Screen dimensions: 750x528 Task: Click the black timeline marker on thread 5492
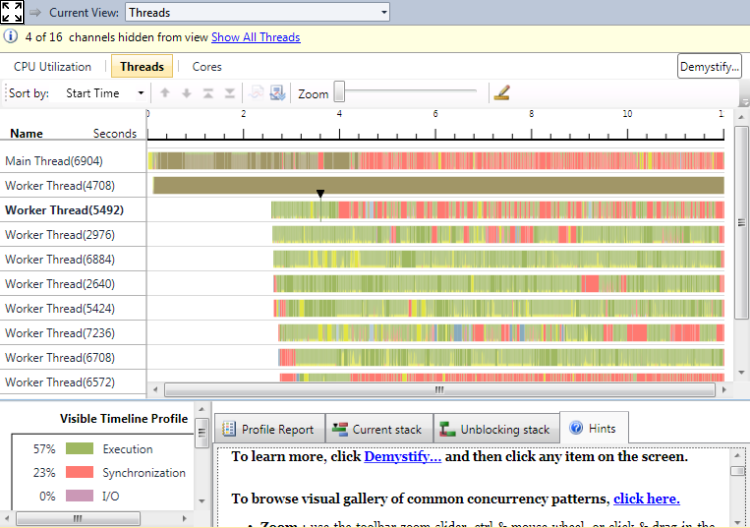point(320,193)
